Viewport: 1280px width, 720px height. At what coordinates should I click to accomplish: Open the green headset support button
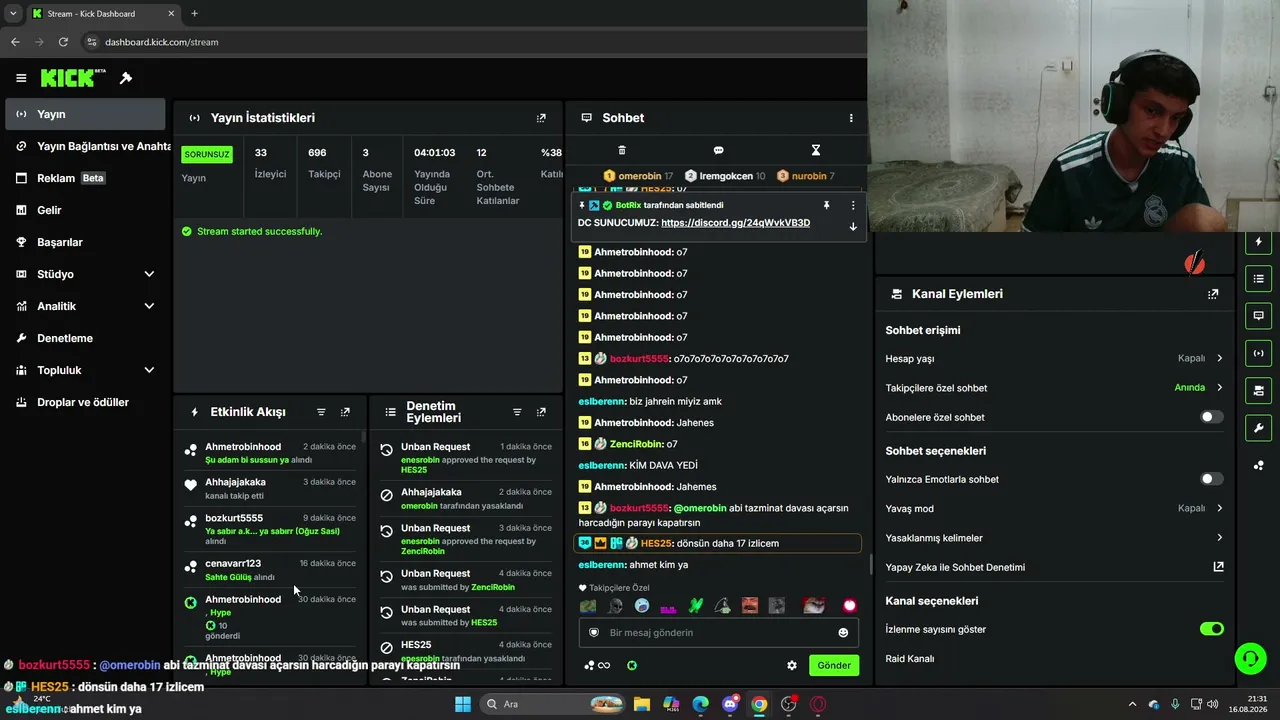point(1250,658)
